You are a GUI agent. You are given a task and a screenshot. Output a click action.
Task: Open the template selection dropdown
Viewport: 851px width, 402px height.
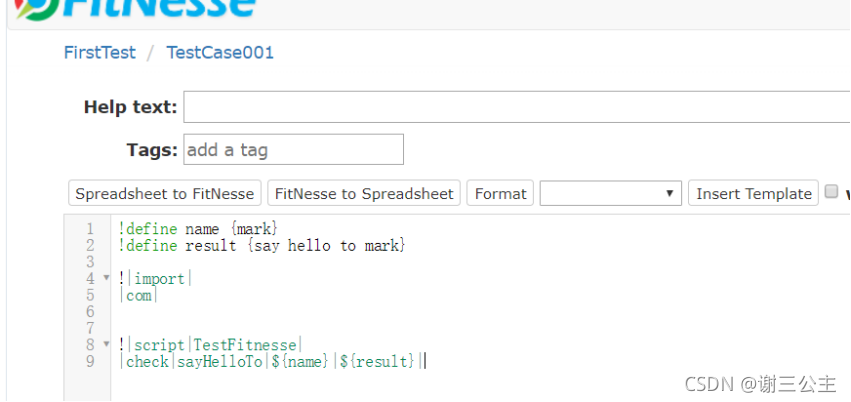611,194
